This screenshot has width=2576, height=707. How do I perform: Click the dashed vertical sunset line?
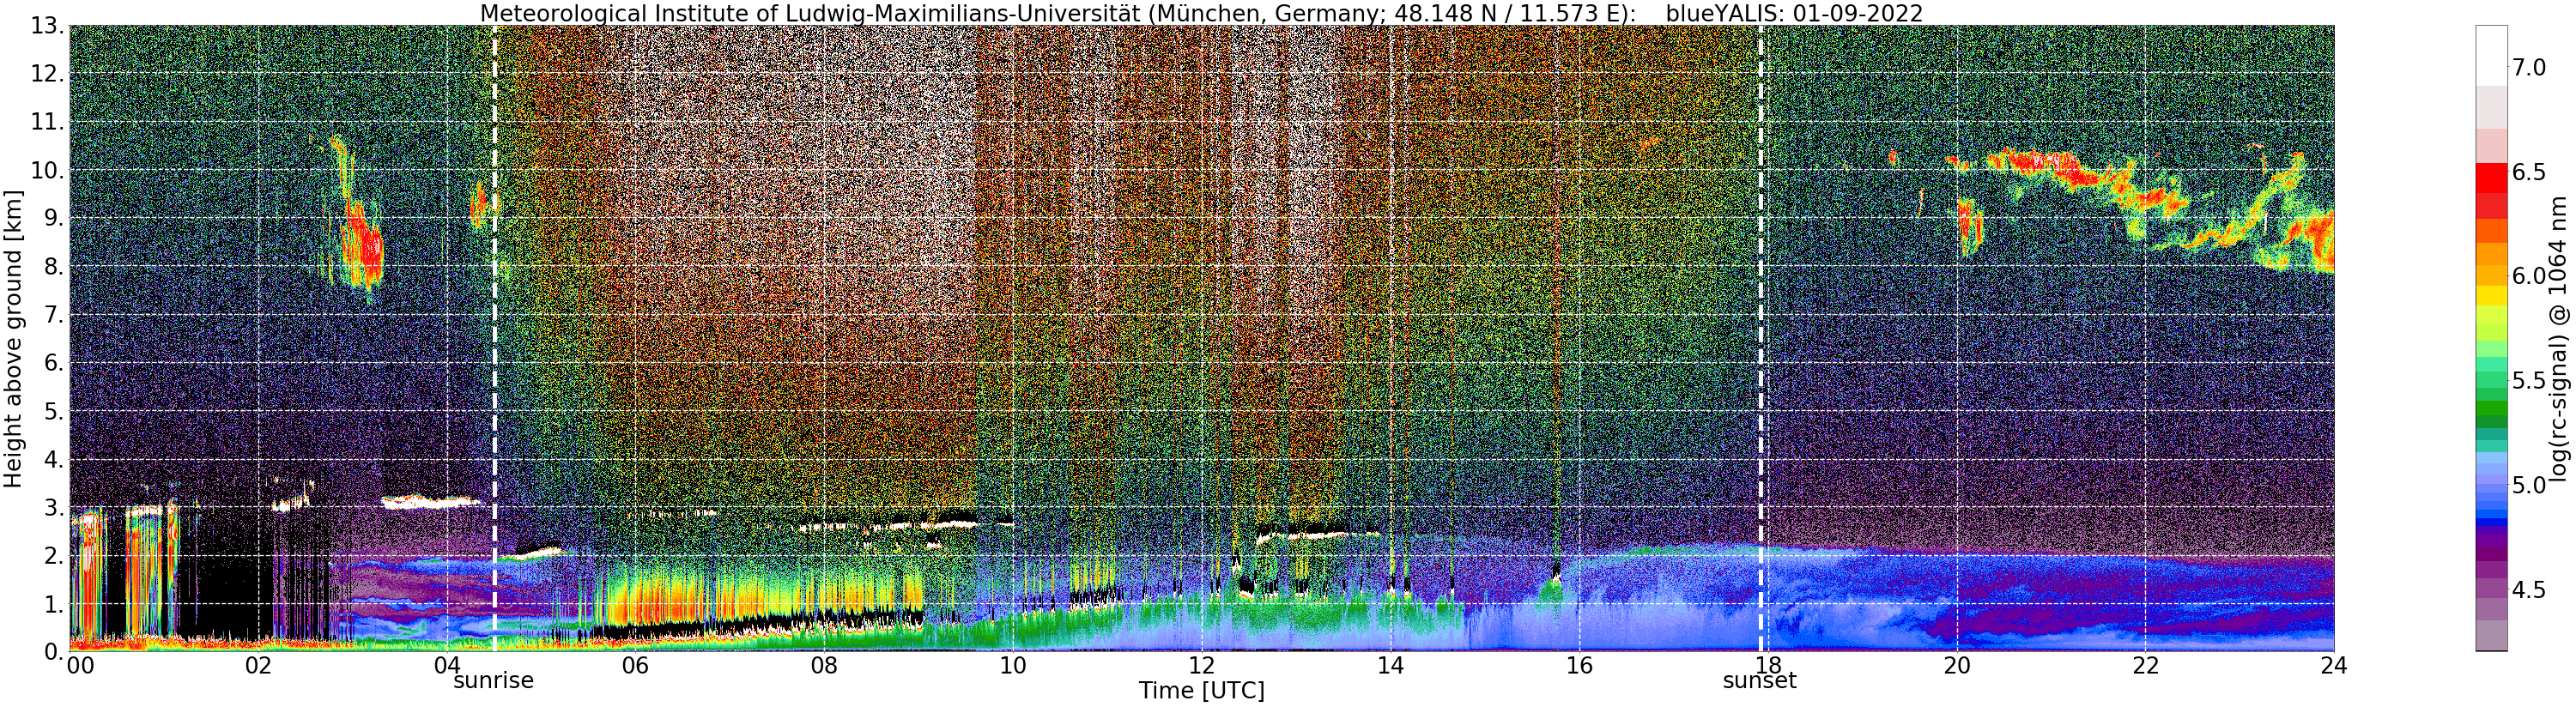(1761, 338)
